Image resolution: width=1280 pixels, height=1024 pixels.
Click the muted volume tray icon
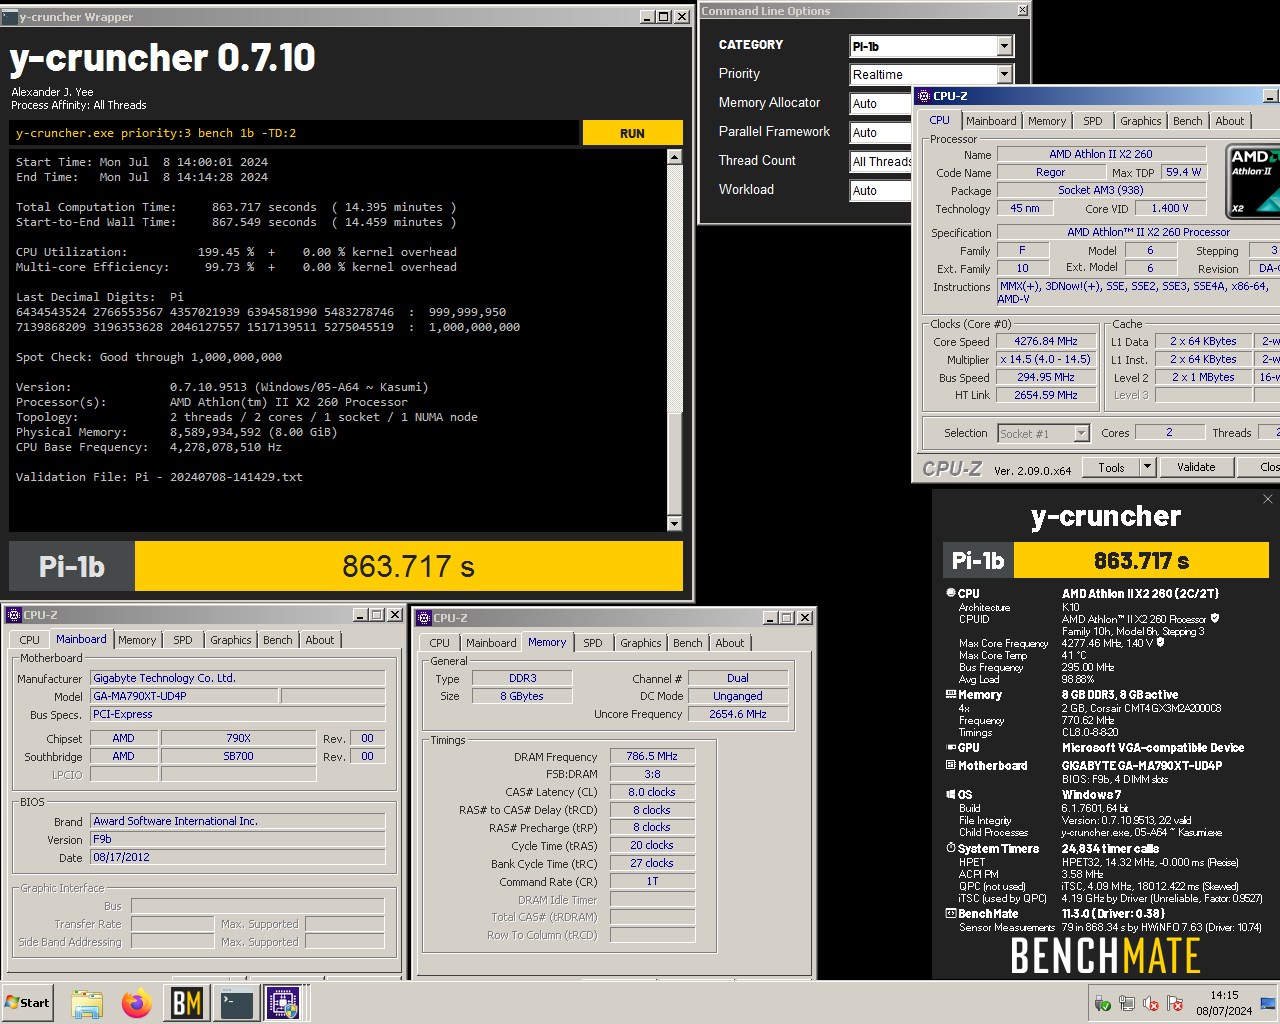pos(1151,1003)
